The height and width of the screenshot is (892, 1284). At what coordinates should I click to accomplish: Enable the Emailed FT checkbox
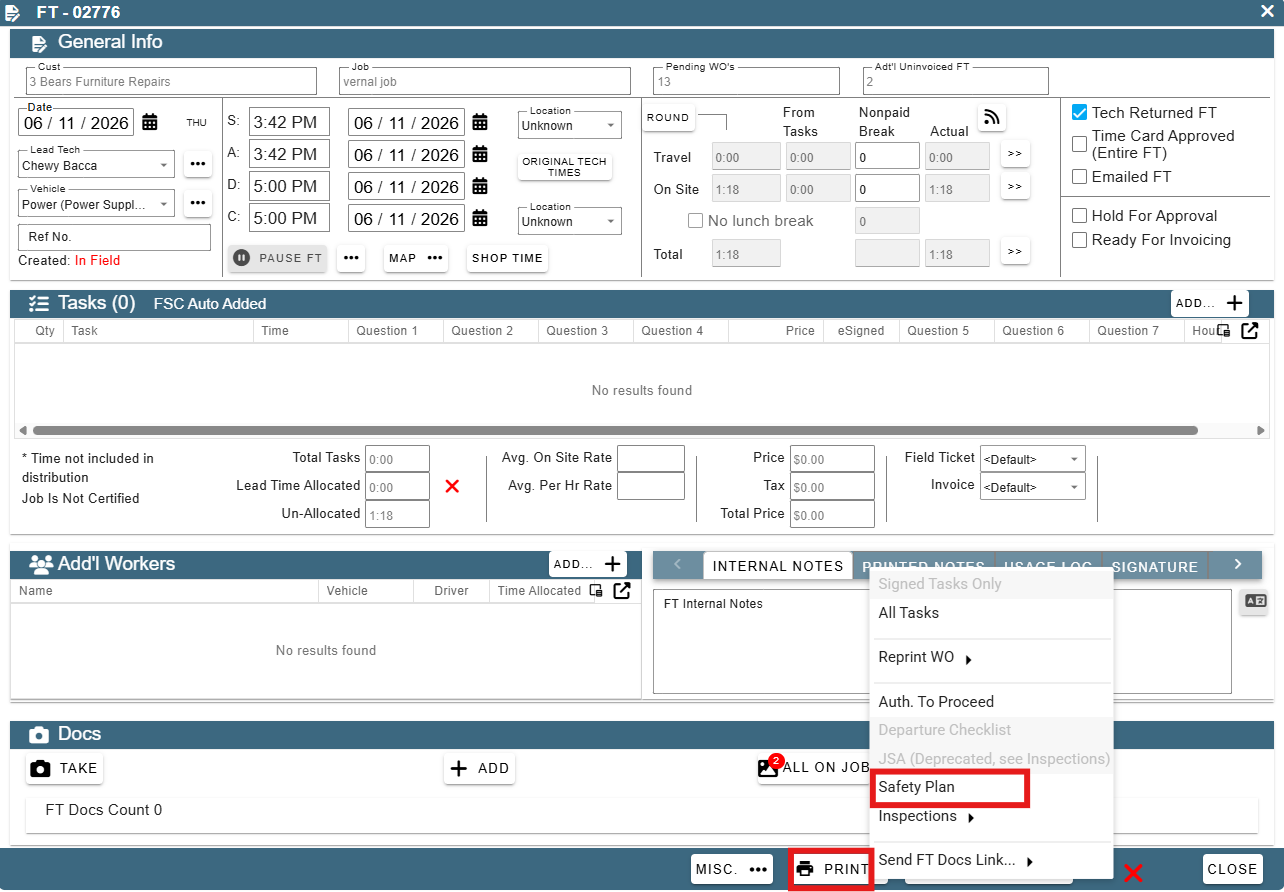(1080, 177)
